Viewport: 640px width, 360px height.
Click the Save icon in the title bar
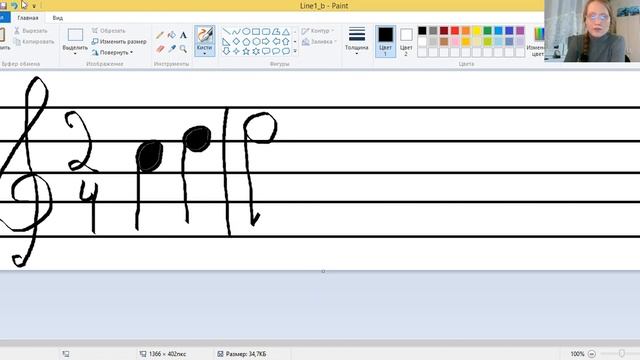(x=3, y=5)
